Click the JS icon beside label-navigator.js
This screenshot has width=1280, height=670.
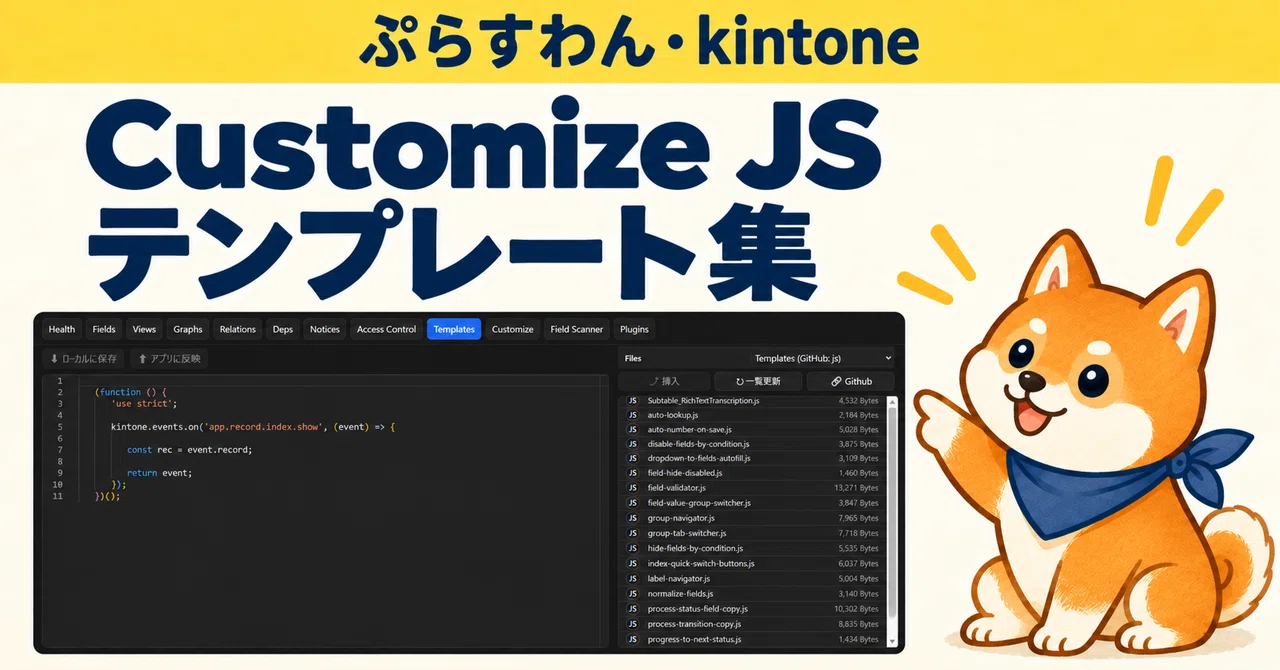(632, 578)
